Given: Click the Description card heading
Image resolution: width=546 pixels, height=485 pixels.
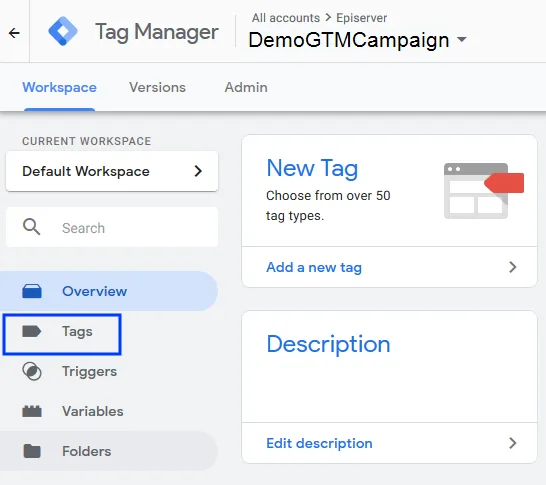Looking at the screenshot, I should [x=328, y=345].
